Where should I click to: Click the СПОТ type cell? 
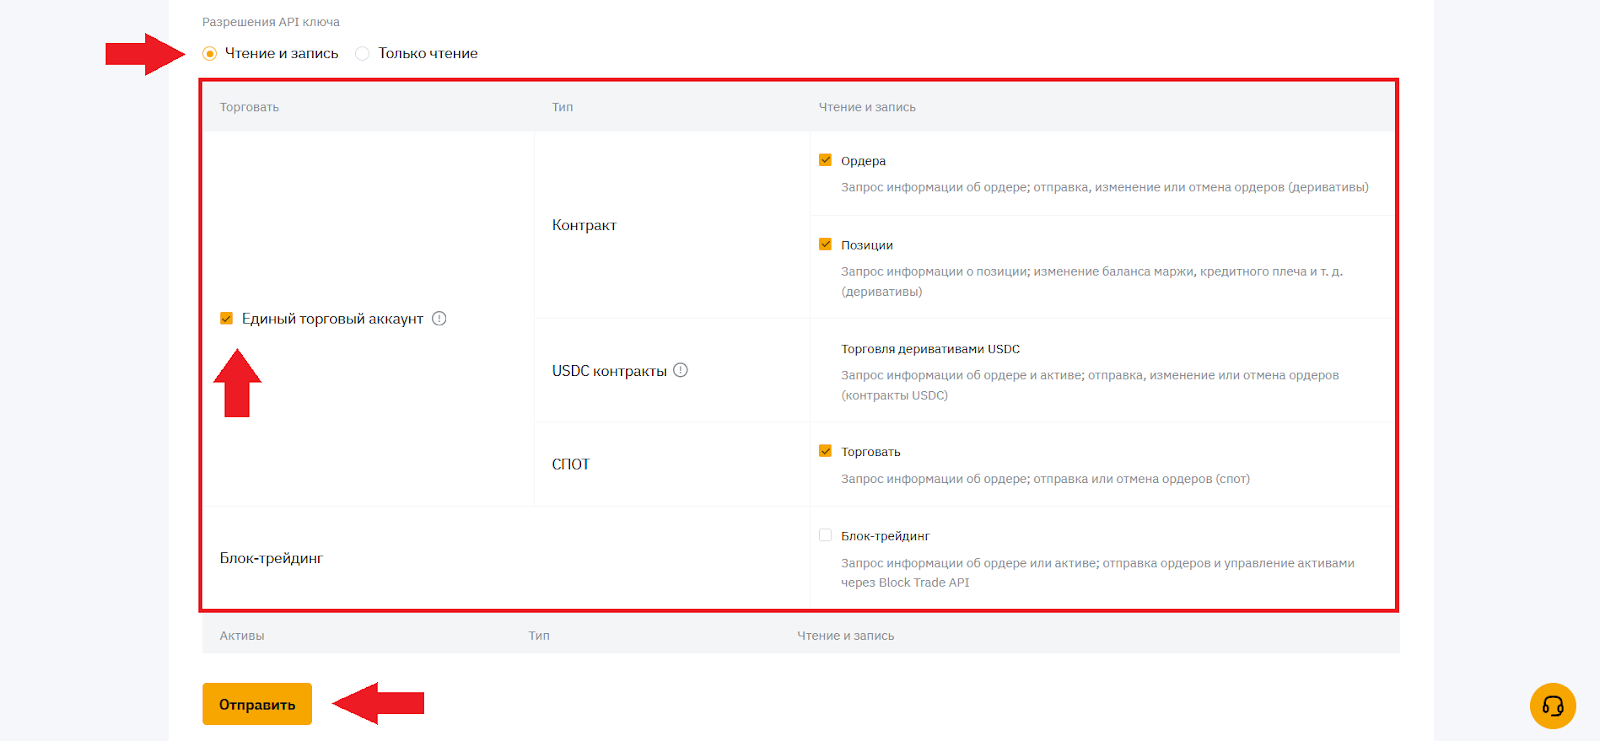point(571,464)
